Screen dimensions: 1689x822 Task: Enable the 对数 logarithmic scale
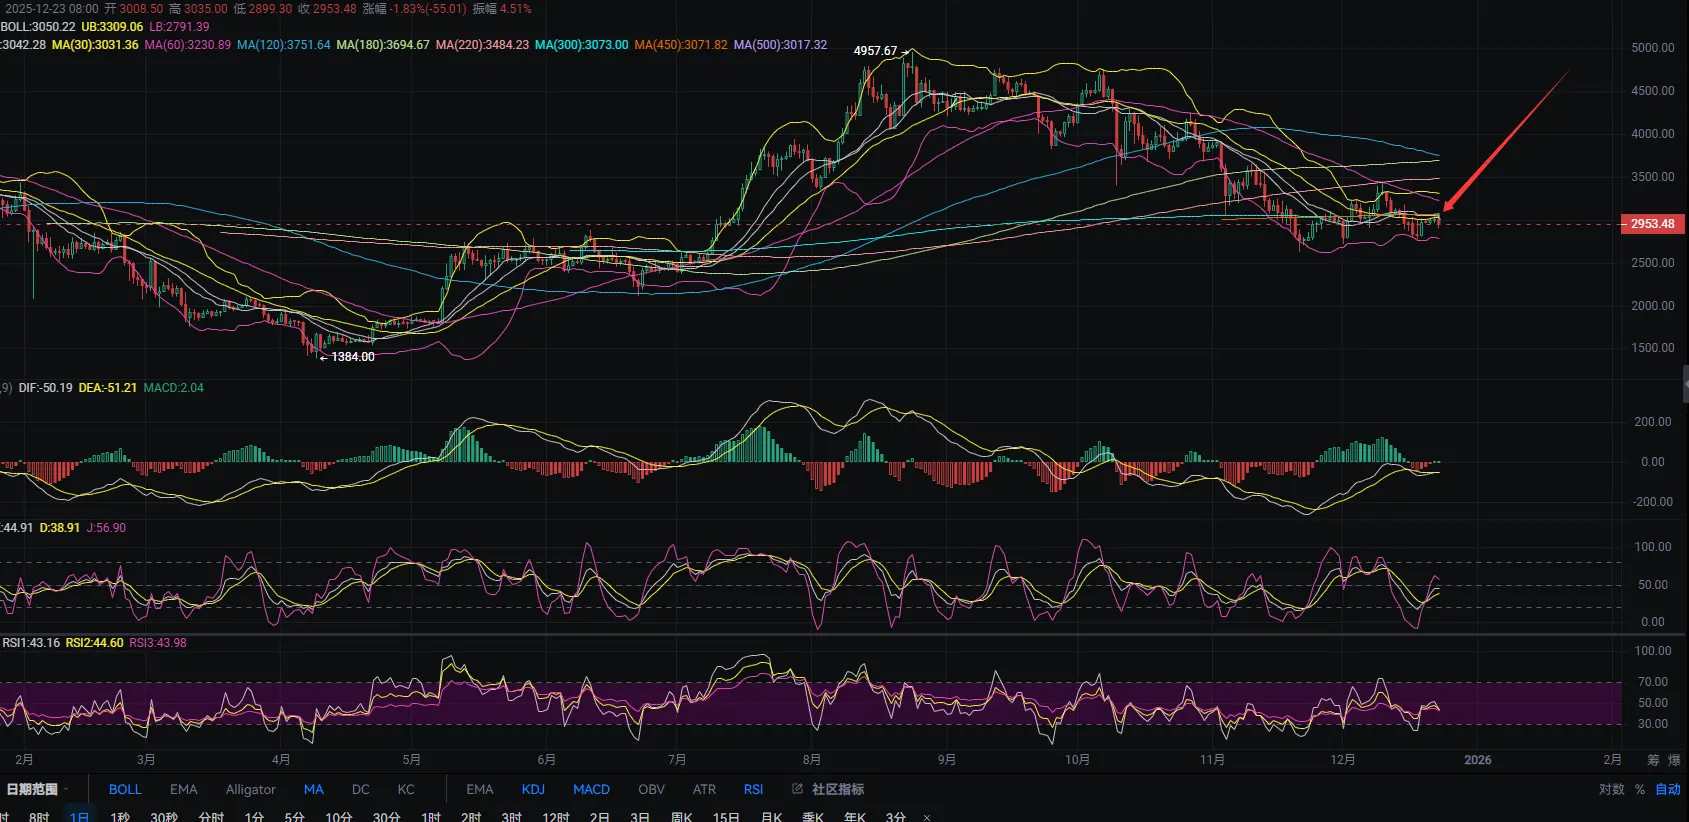1612,789
